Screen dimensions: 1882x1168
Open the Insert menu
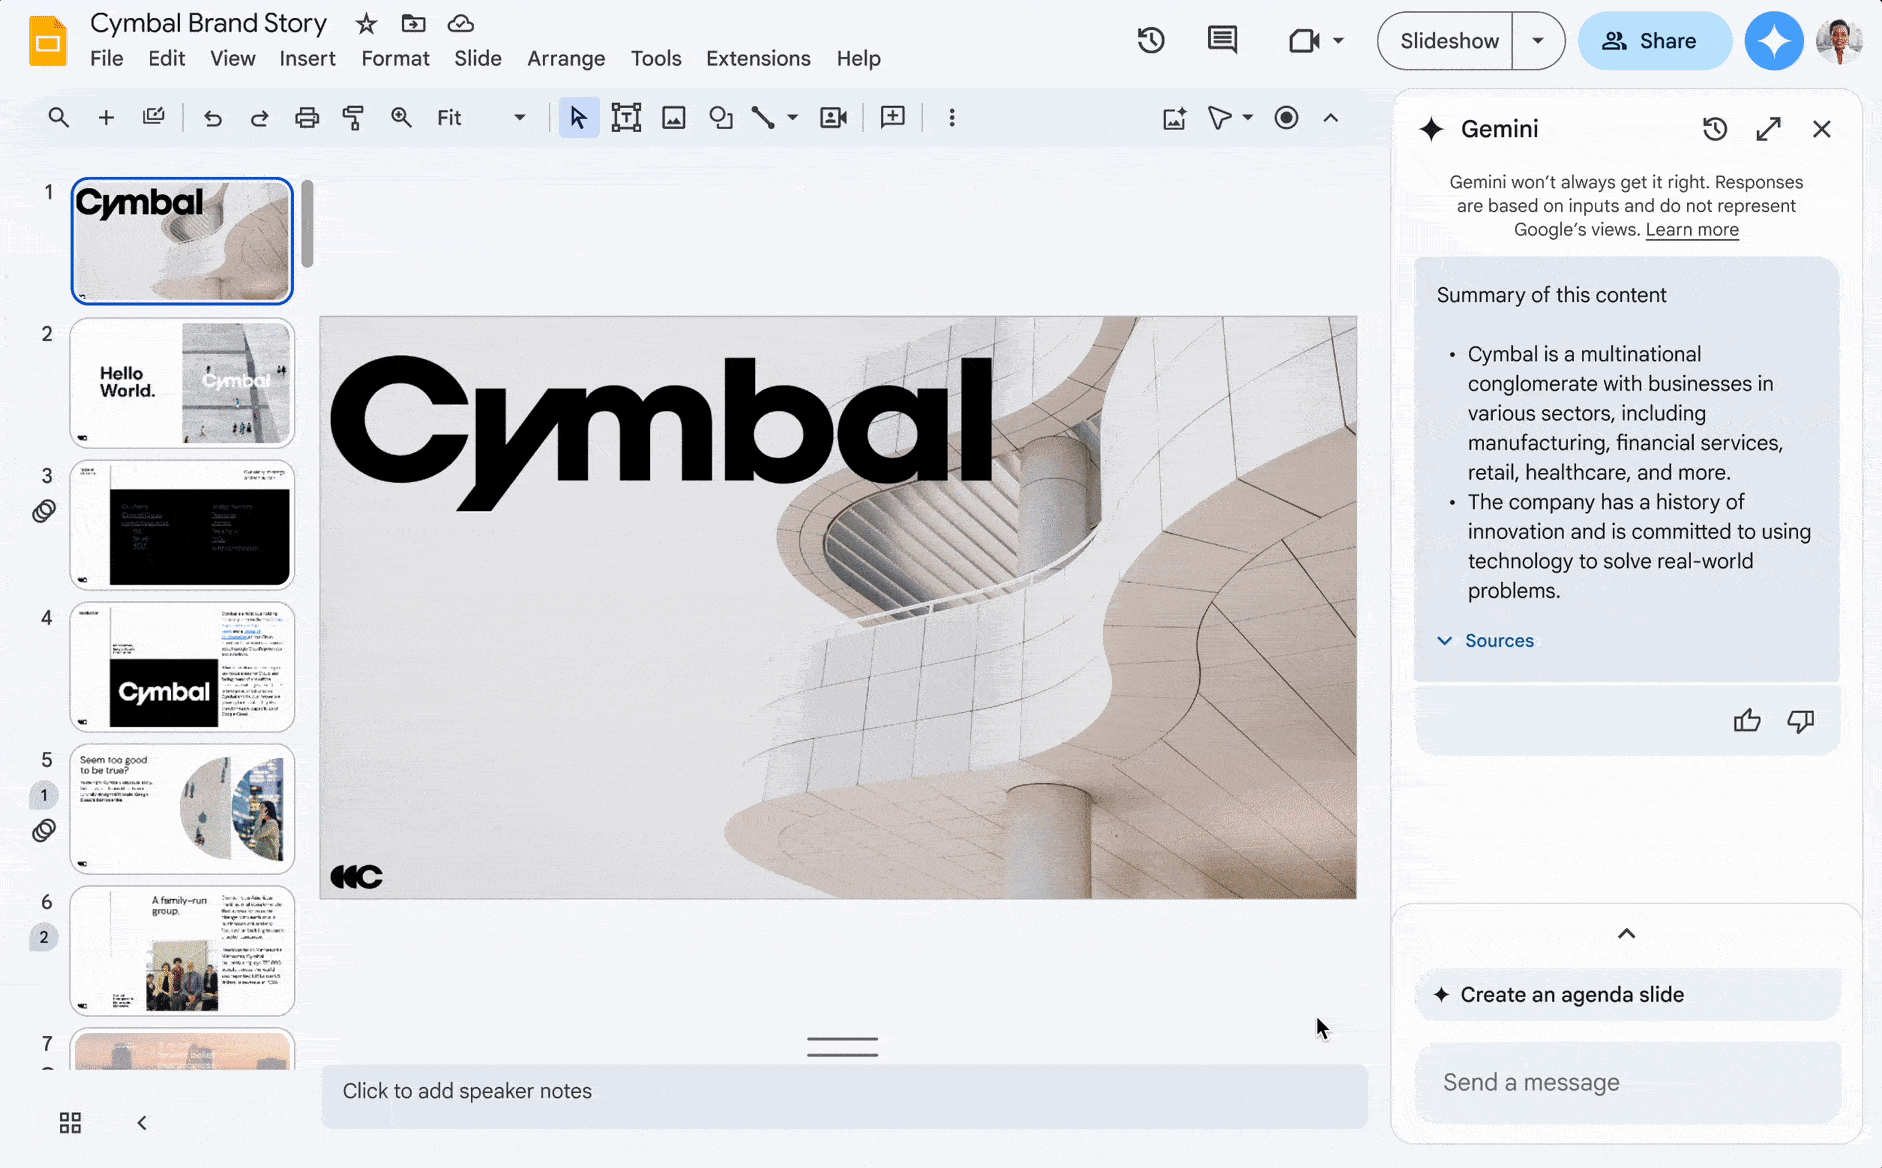(307, 58)
